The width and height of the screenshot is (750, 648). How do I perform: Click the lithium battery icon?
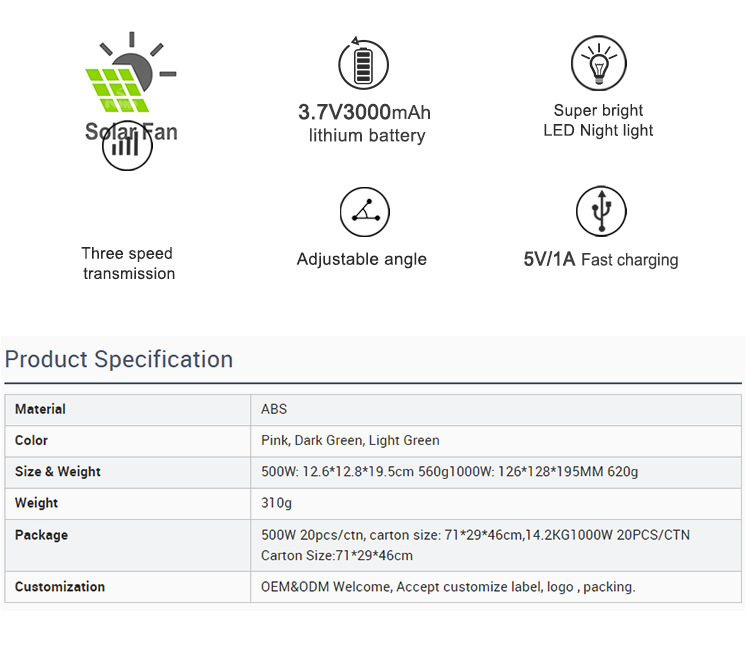pyautogui.click(x=363, y=64)
